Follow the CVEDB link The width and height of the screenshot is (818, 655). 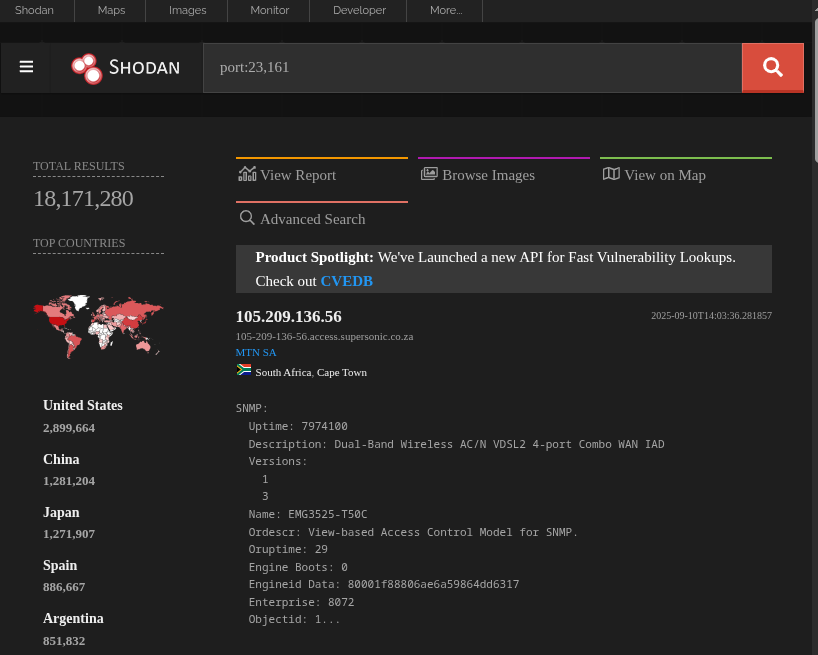click(x=346, y=281)
